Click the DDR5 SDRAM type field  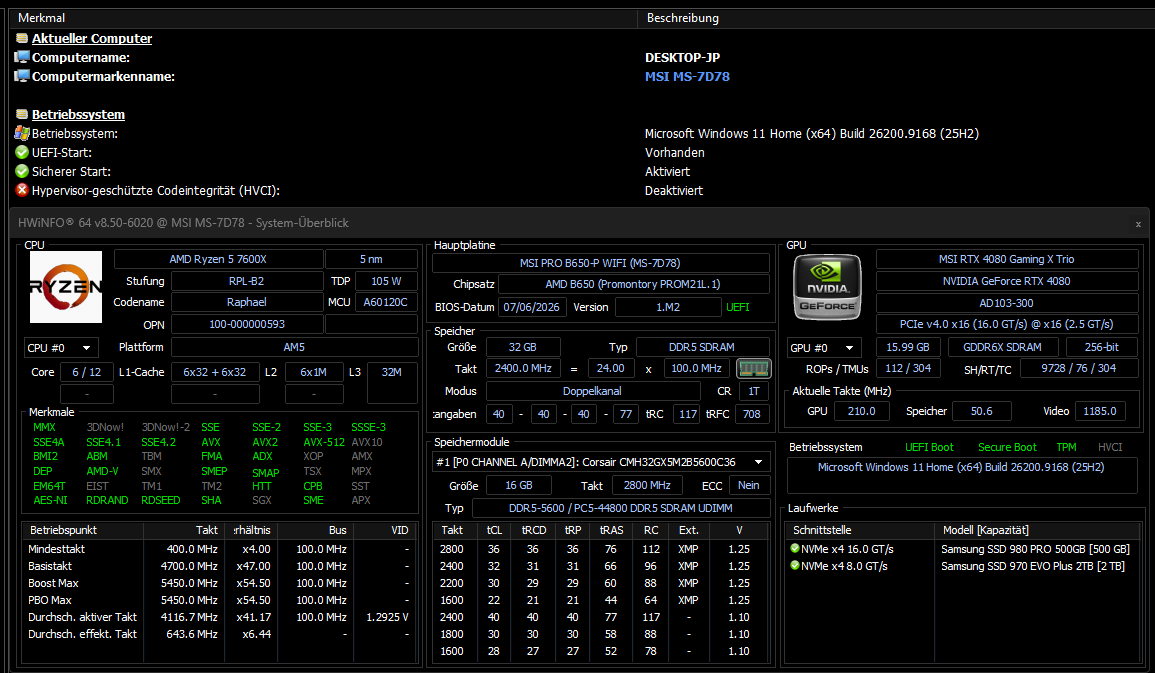click(702, 347)
